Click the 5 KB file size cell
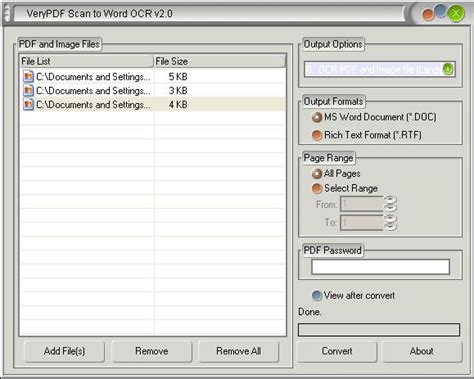 [178, 77]
